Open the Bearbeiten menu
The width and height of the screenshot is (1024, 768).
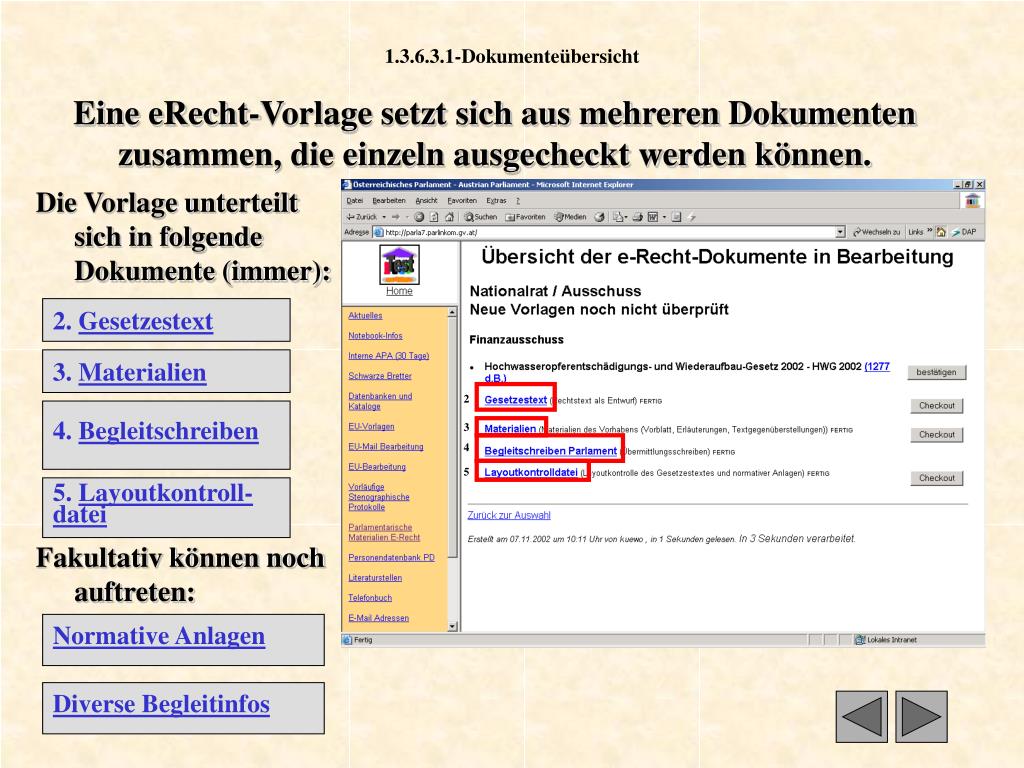[389, 200]
